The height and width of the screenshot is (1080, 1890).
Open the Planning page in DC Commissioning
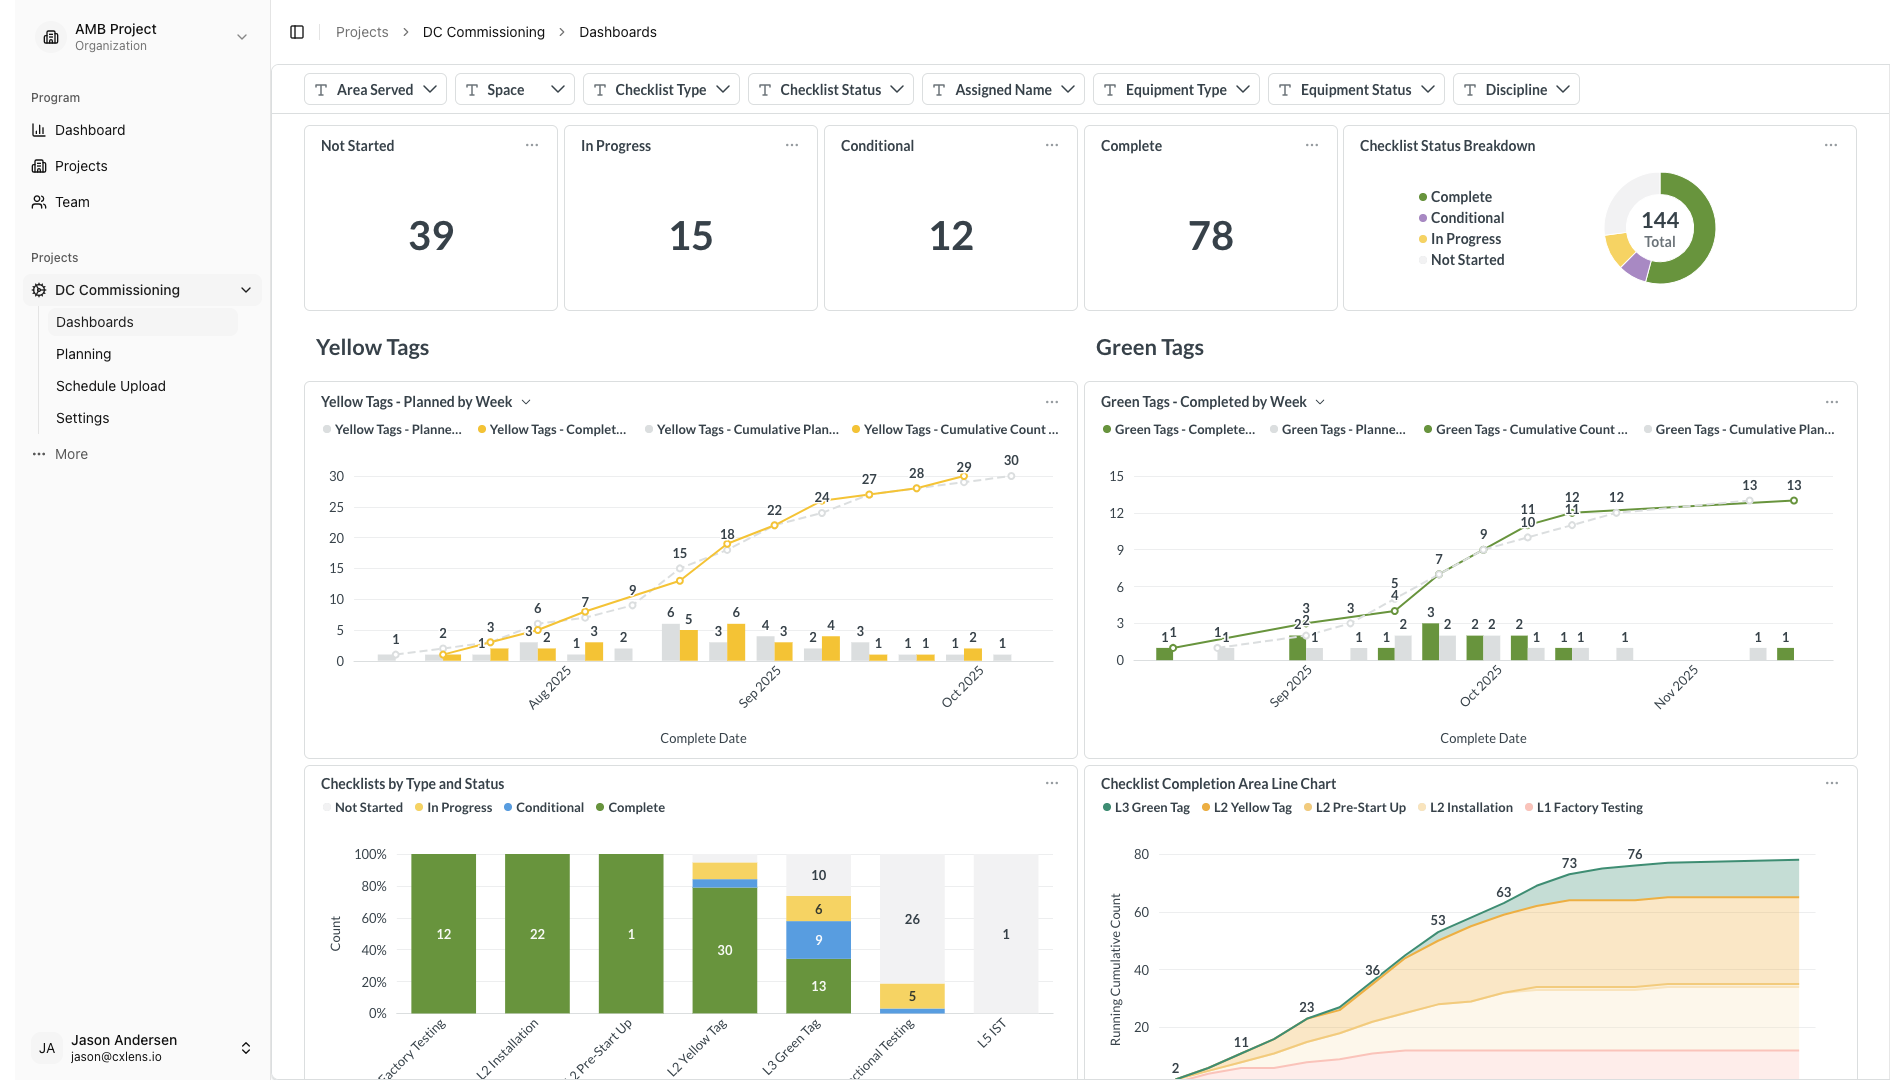[x=83, y=354]
